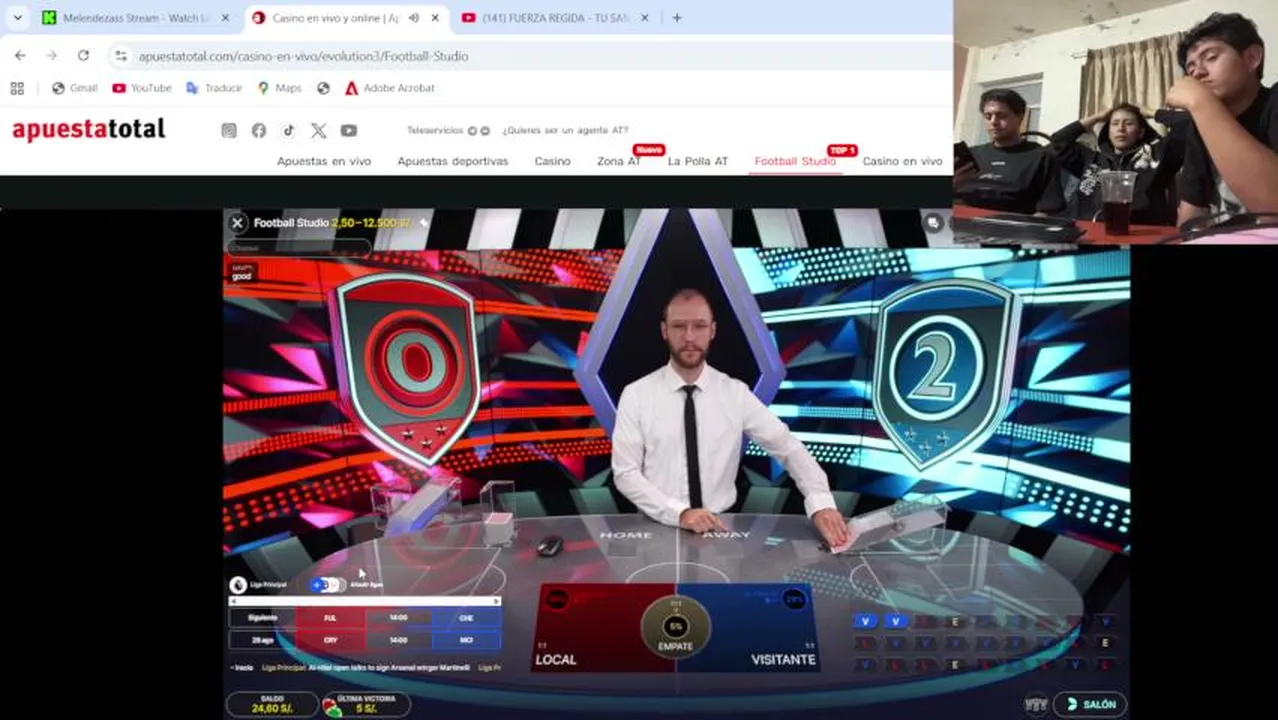Screen dimensions: 1278x720
Task: Open the Traducir bookmark
Action: click(214, 88)
